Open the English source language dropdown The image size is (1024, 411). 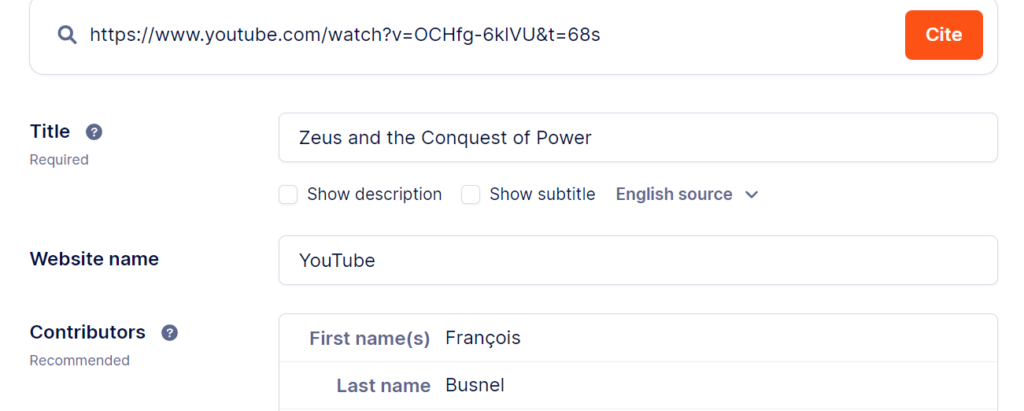coord(687,195)
